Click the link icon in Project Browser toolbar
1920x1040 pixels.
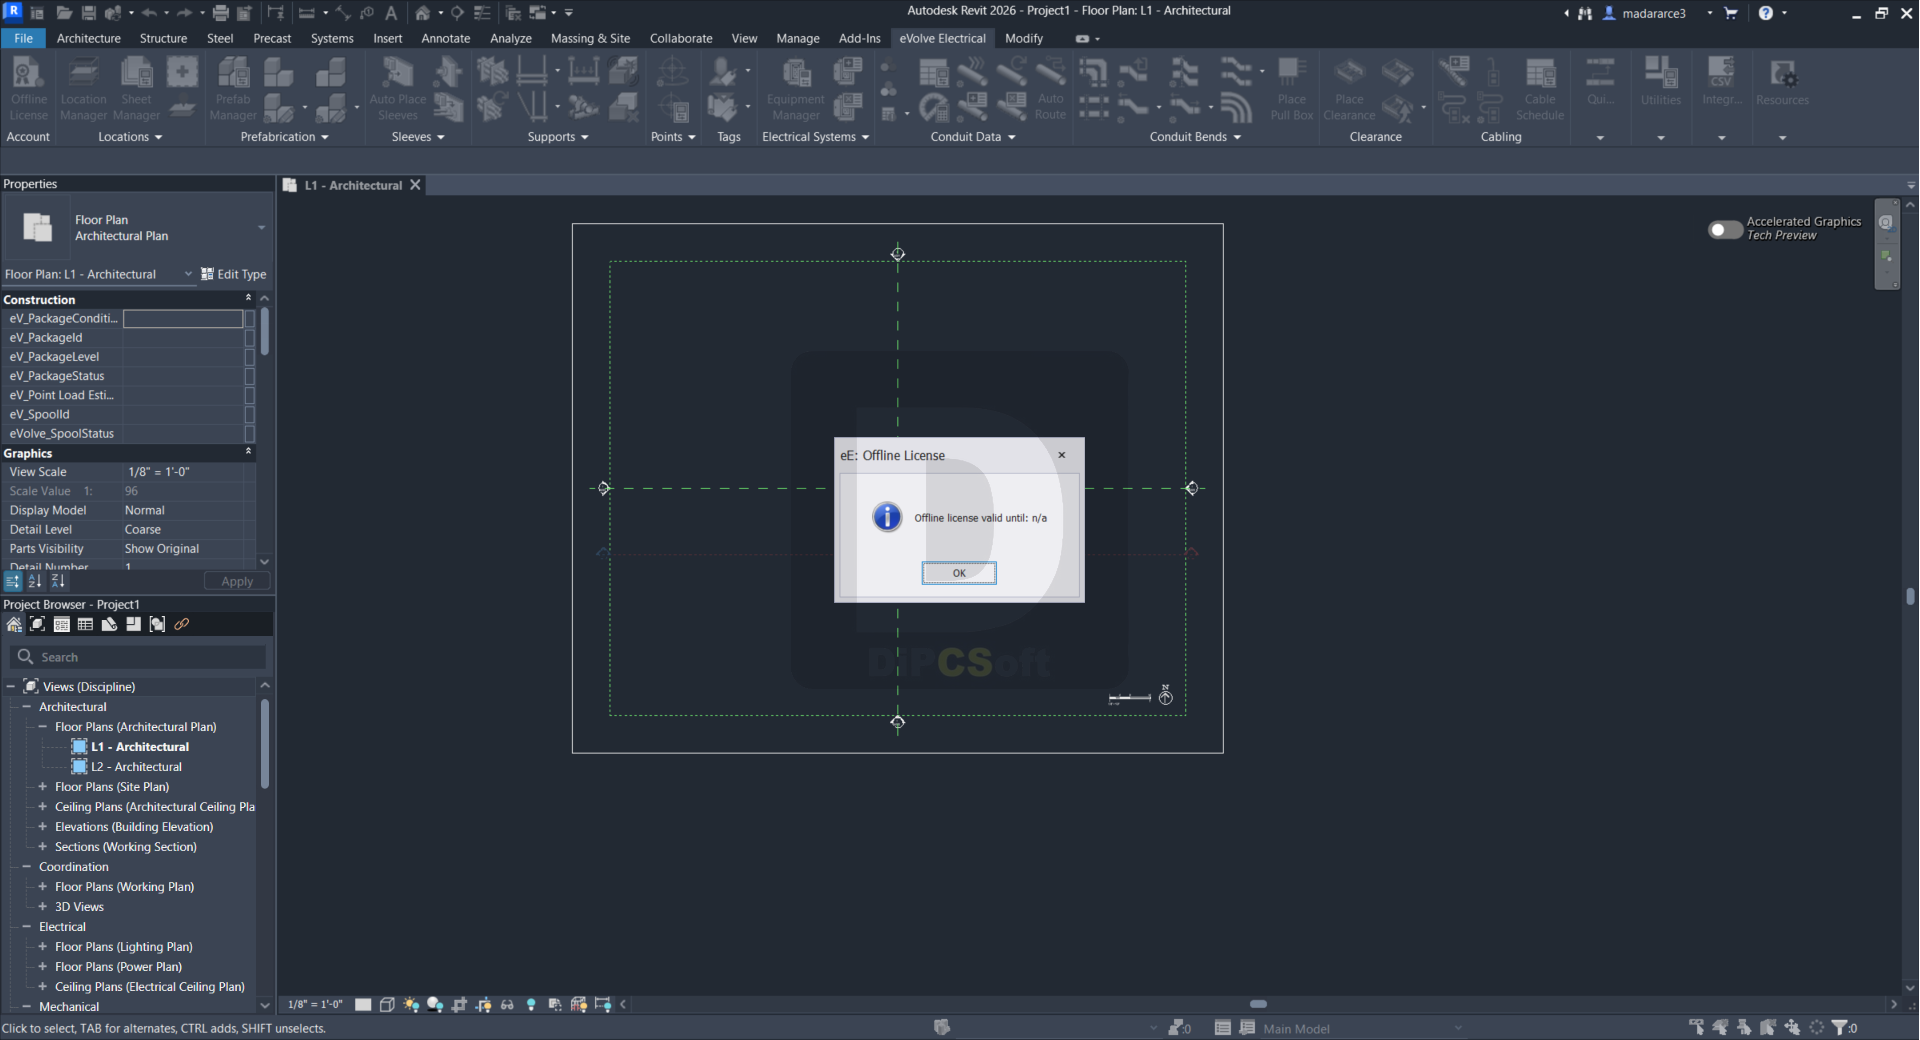[x=181, y=624]
